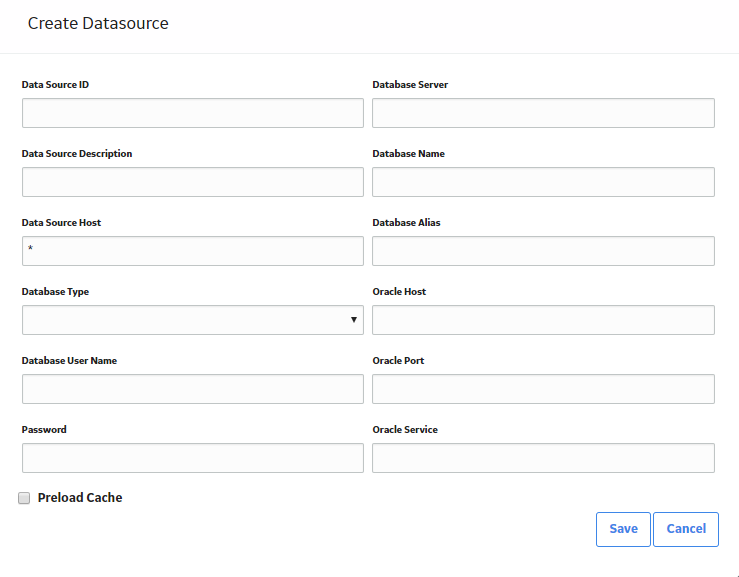
Task: Select the Data Source Host text box
Action: 193,251
